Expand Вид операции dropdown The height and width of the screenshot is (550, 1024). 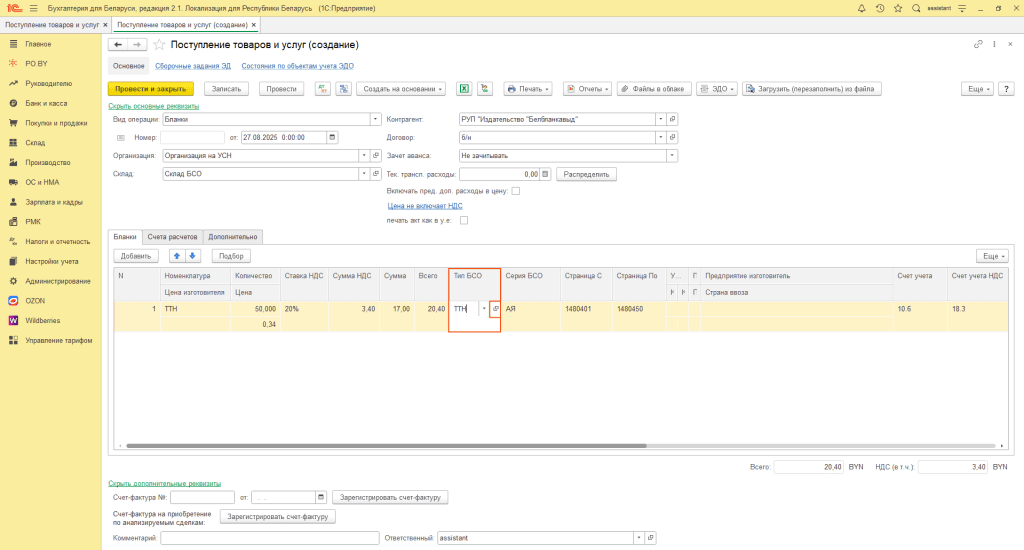375,119
